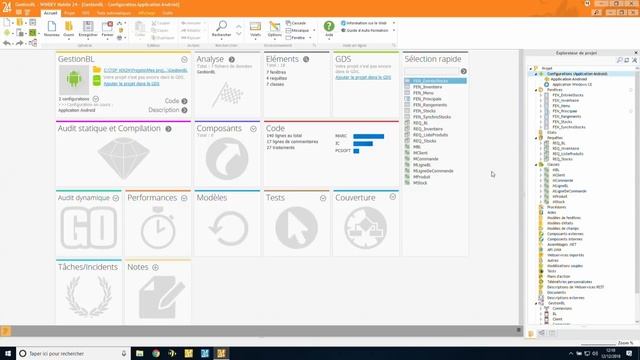Collapse the Classes node in project tree

(x=536, y=164)
